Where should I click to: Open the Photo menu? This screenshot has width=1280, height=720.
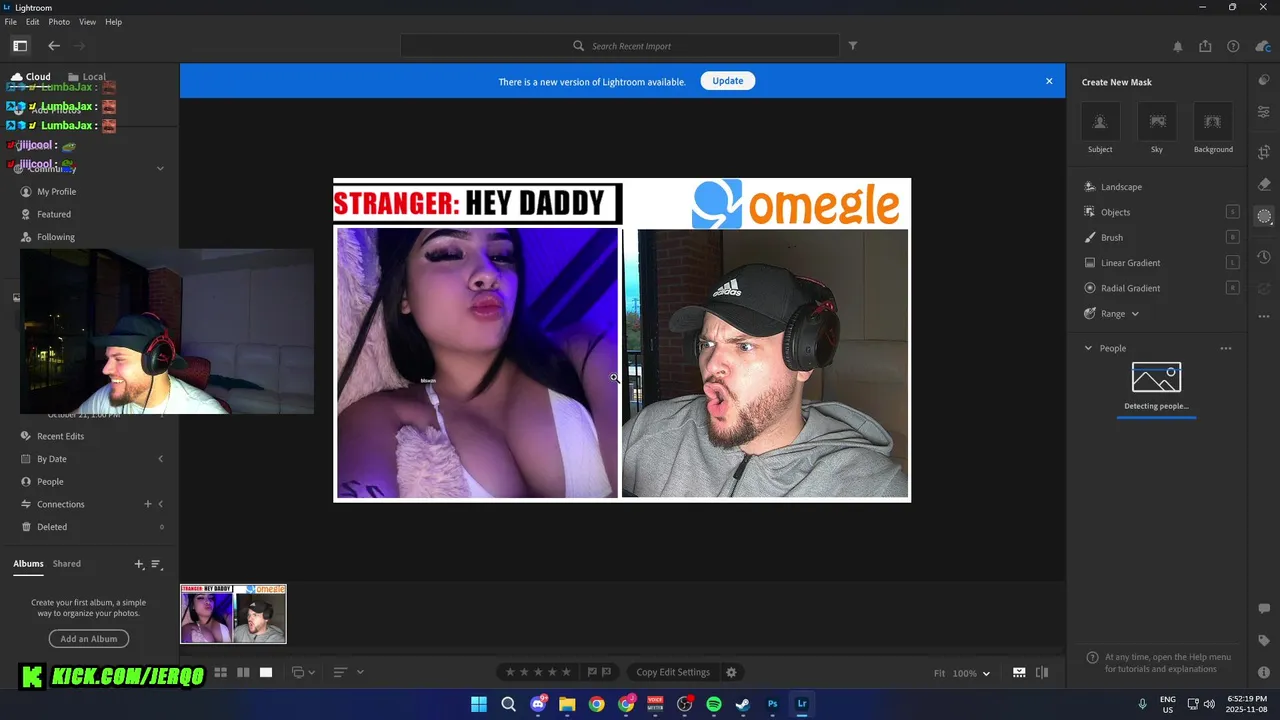click(59, 22)
